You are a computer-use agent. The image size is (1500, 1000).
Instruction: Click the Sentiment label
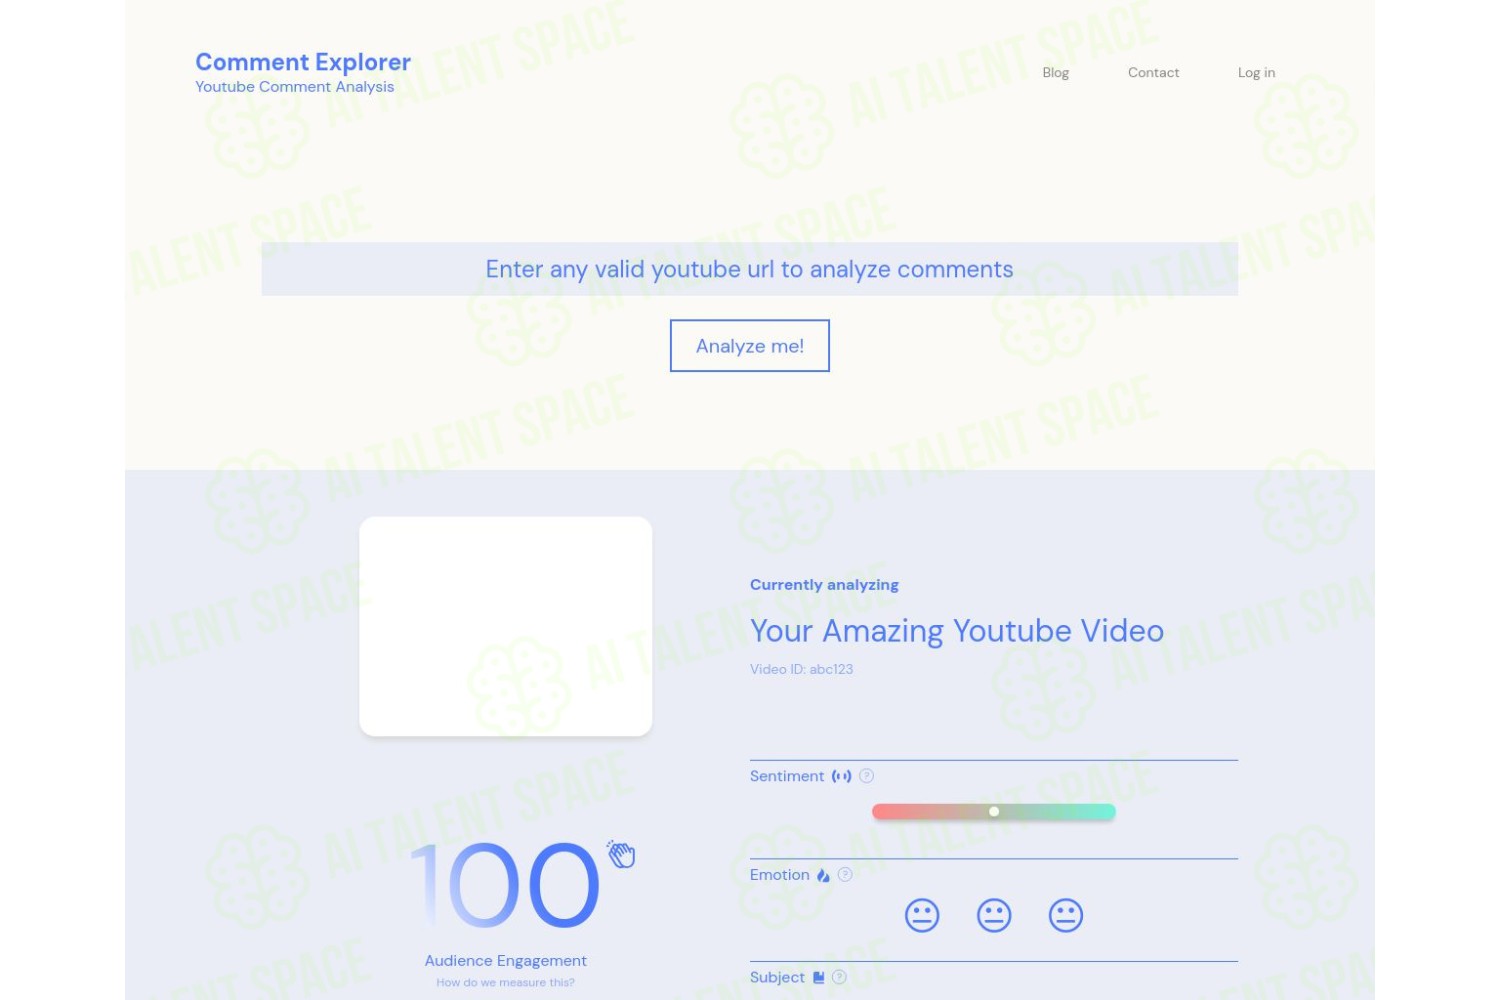787,776
